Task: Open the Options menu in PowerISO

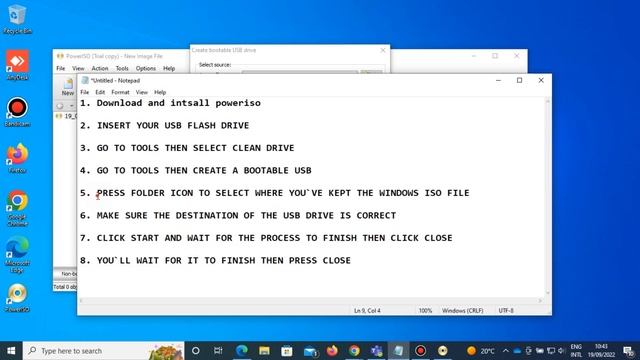Action: 146,68
